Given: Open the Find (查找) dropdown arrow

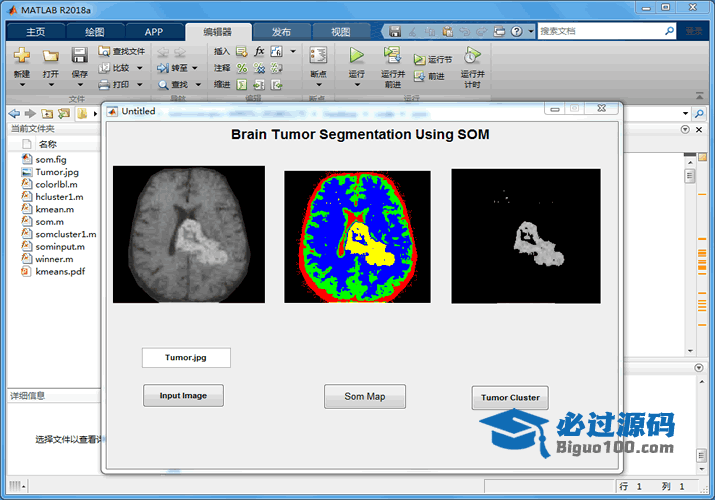Looking at the screenshot, I should pos(198,85).
